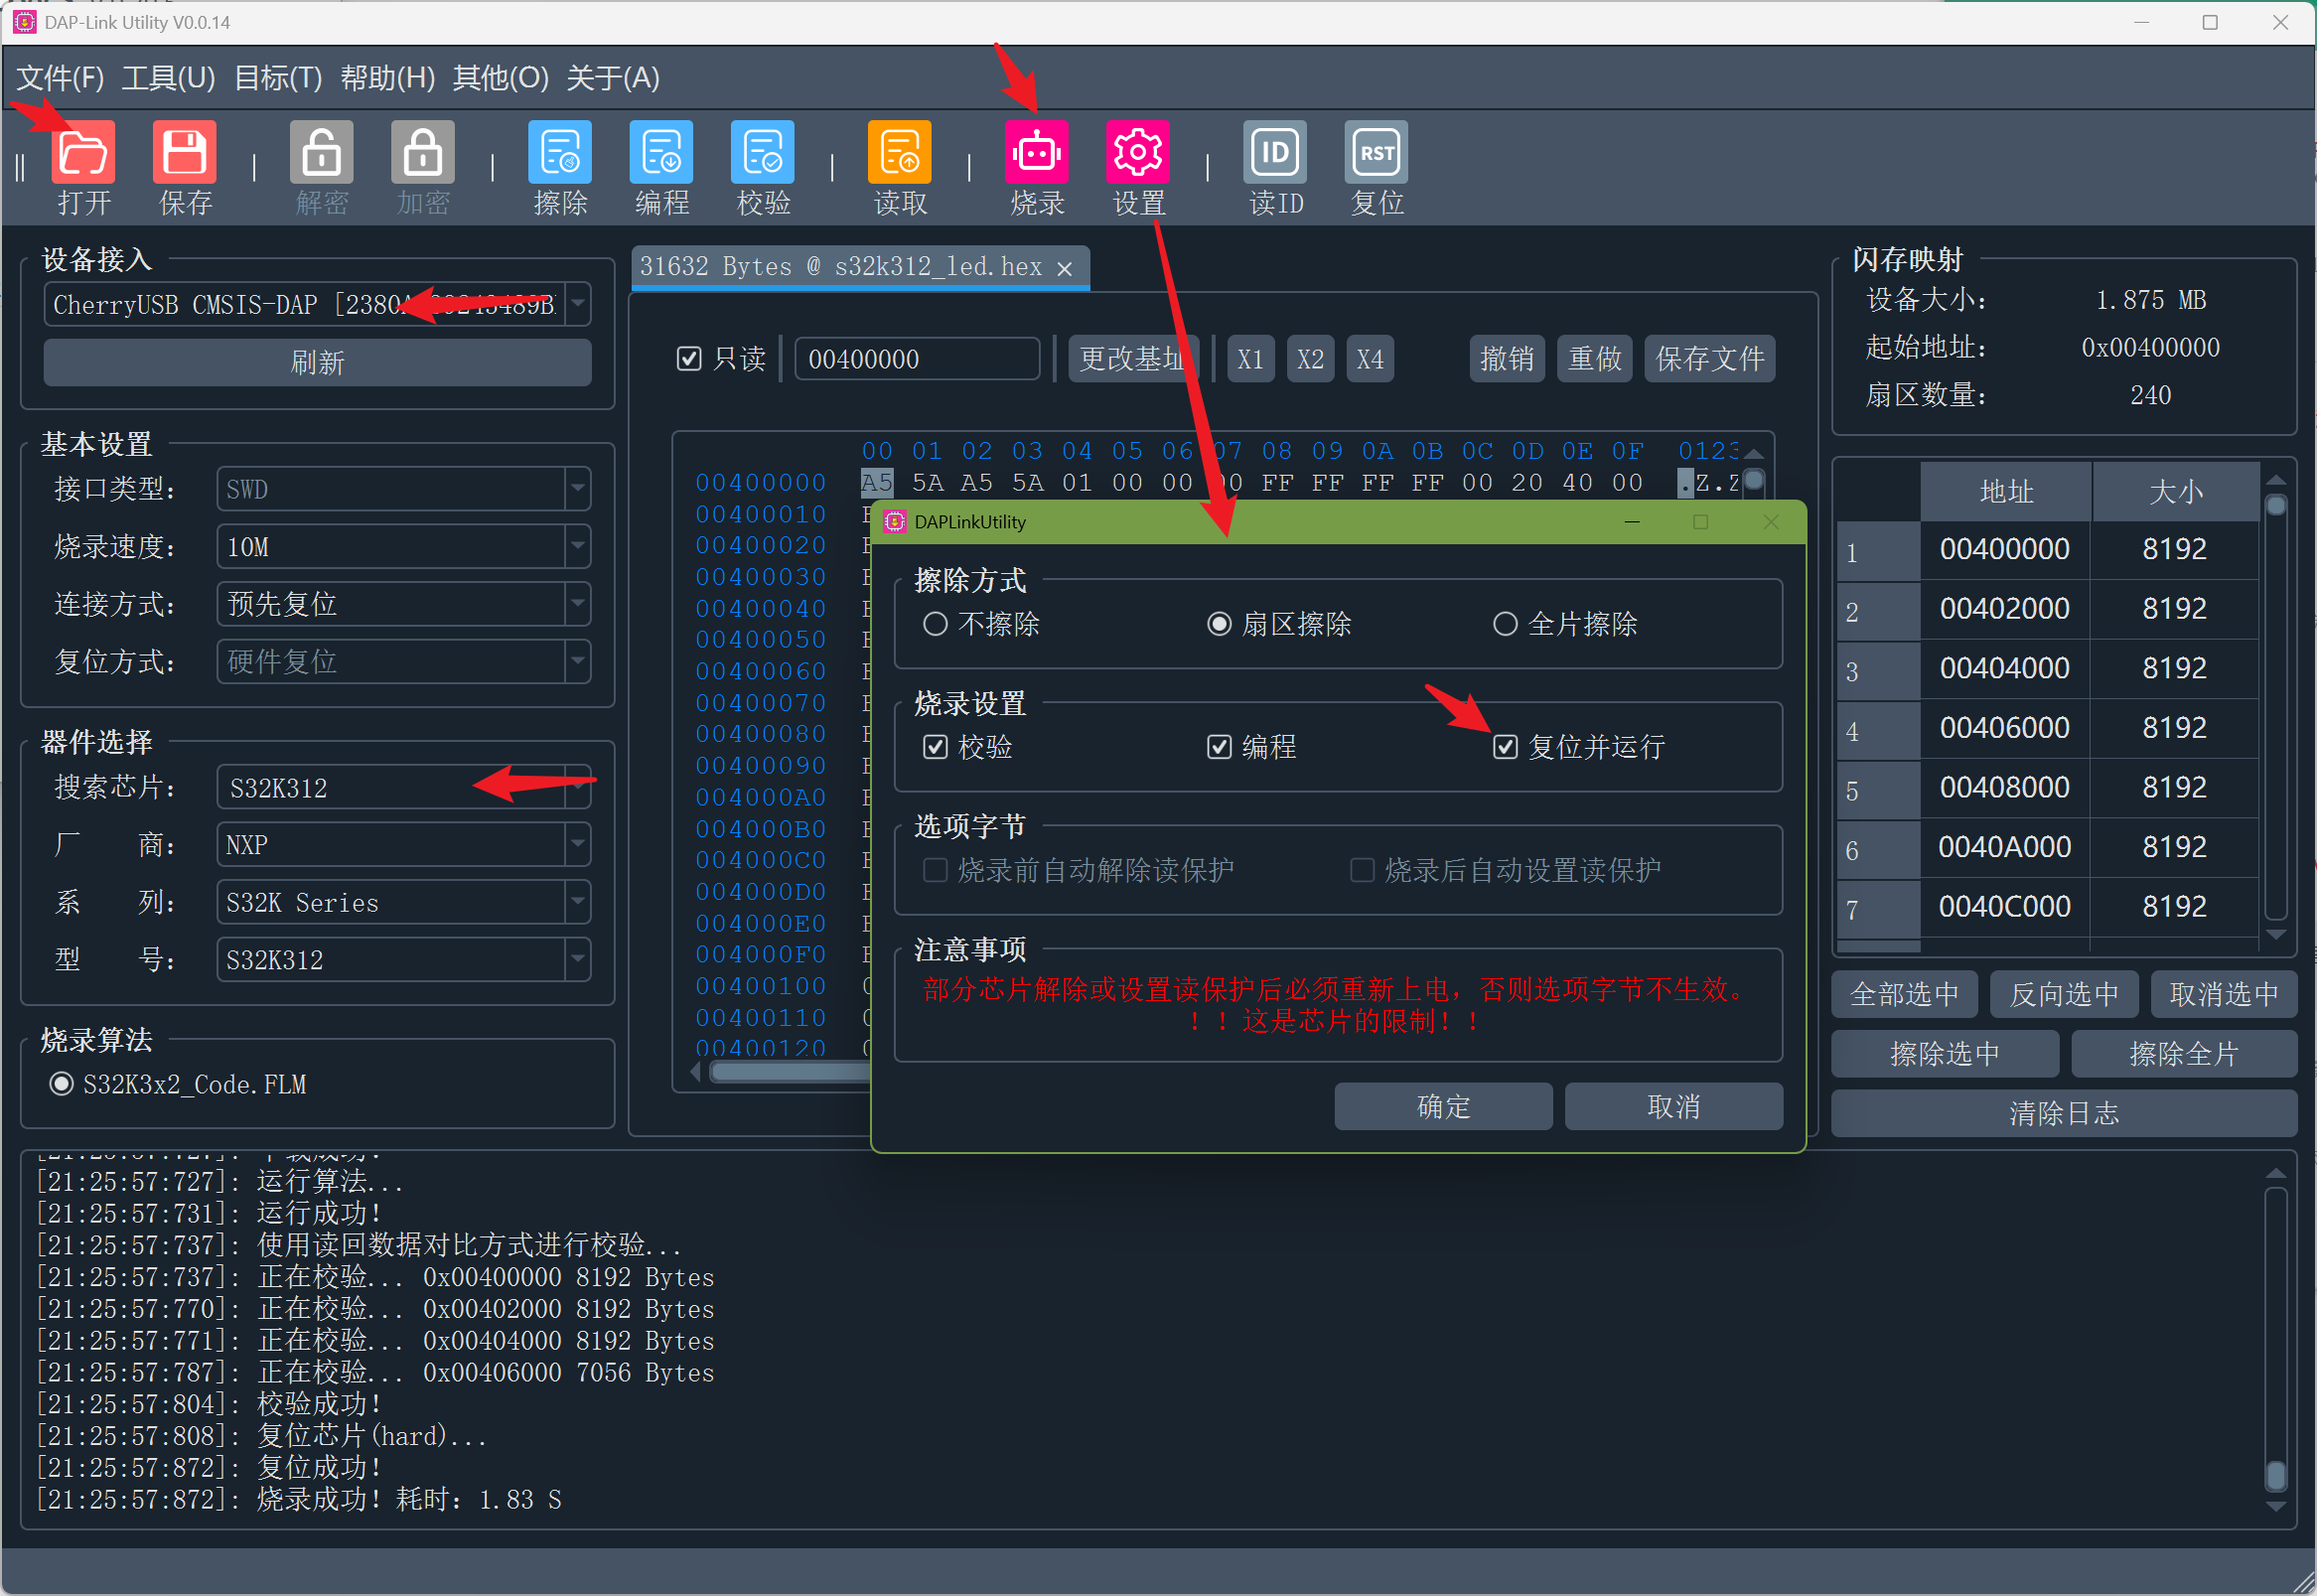Screen dimensions: 2317x1596
Task: Toggle the 编程 checkbox in dialog
Action: (x=1218, y=747)
